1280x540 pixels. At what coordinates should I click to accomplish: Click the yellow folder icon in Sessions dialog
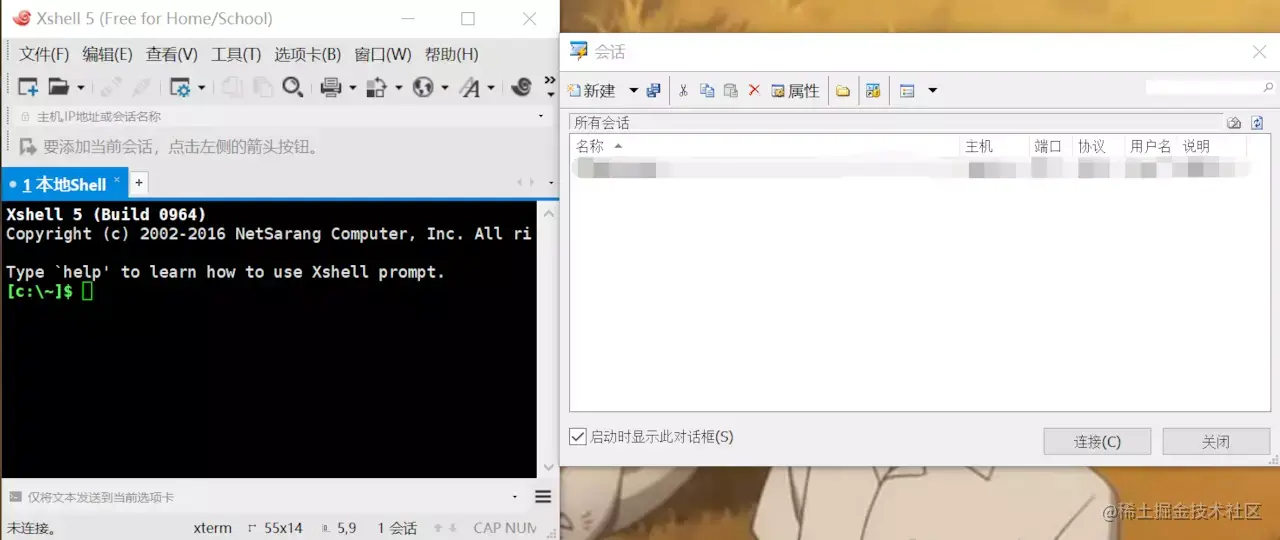(843, 91)
